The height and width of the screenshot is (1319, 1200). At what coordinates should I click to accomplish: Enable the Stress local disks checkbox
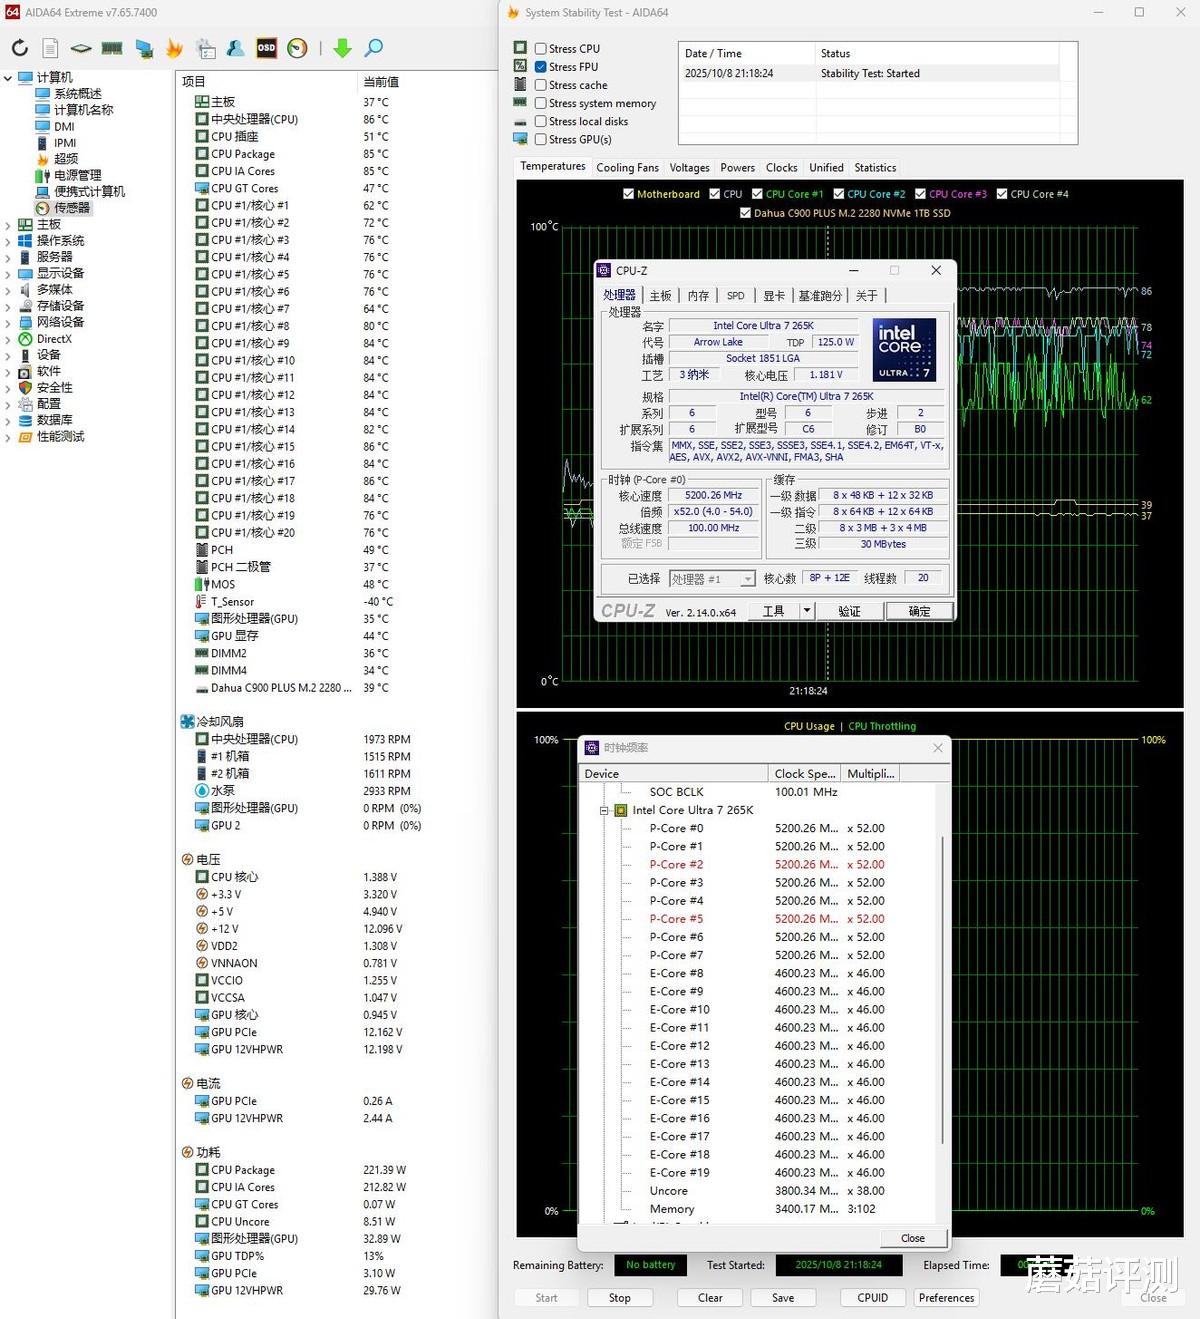coord(540,121)
